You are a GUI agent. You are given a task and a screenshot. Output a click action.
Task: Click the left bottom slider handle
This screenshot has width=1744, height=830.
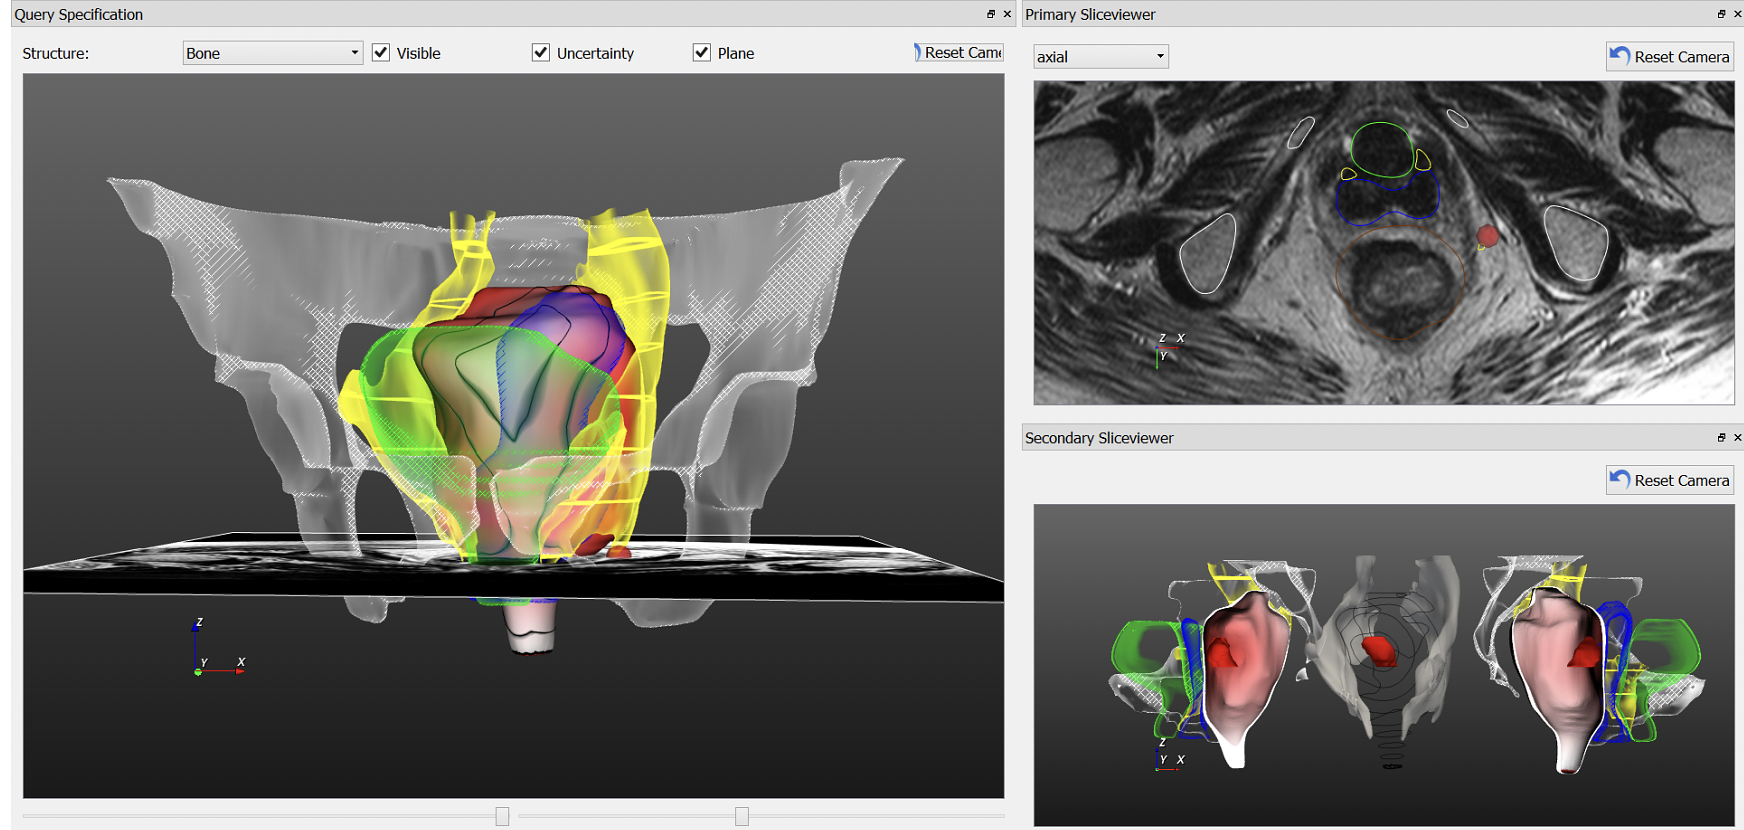[502, 816]
